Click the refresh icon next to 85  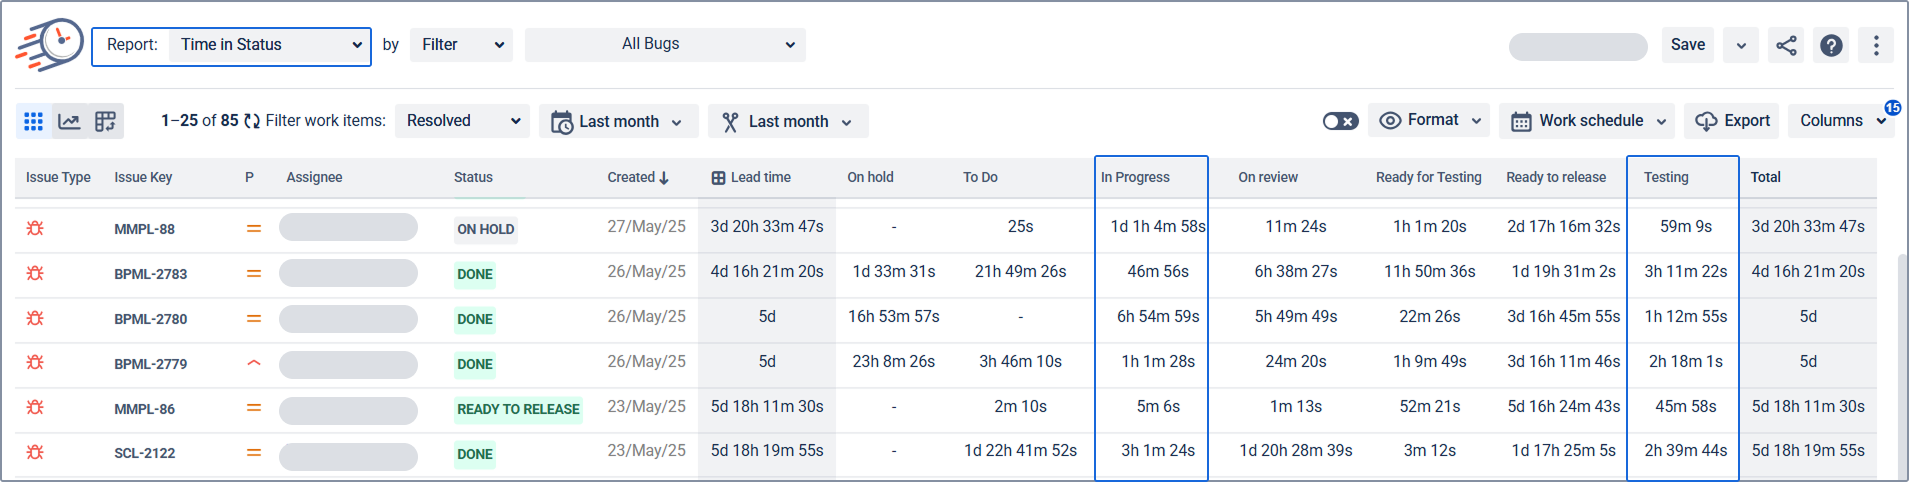[x=252, y=121]
